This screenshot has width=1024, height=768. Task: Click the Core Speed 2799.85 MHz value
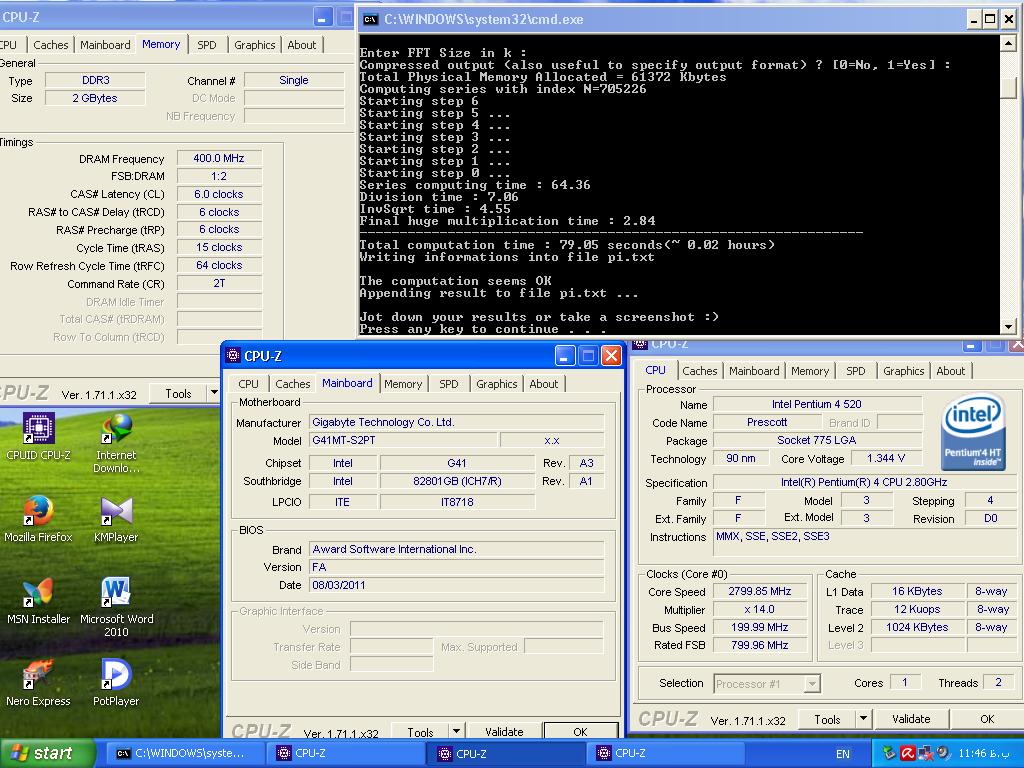tap(760, 592)
